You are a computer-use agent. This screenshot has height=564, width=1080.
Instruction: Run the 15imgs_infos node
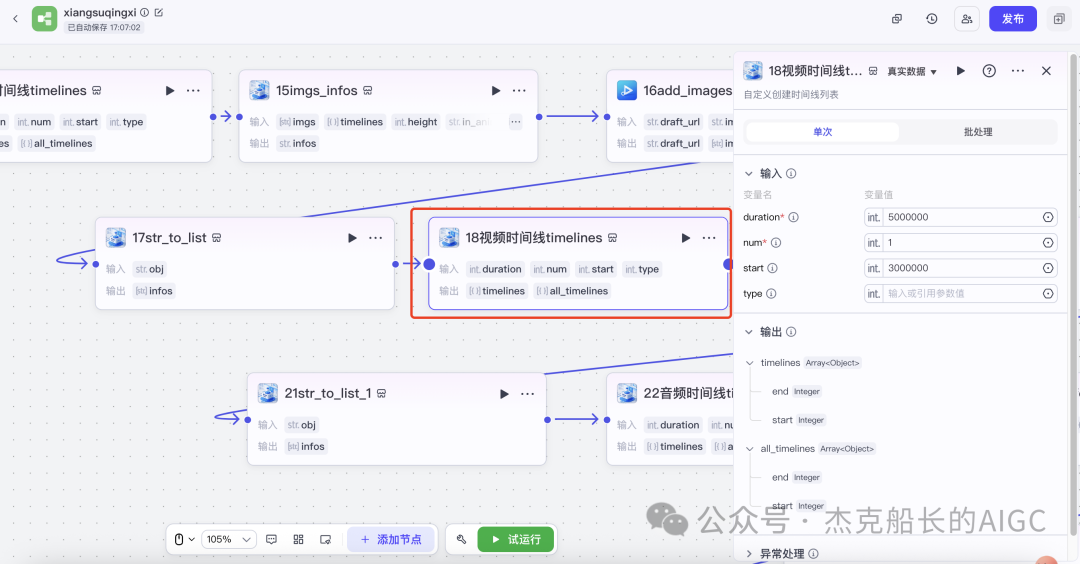click(x=496, y=90)
